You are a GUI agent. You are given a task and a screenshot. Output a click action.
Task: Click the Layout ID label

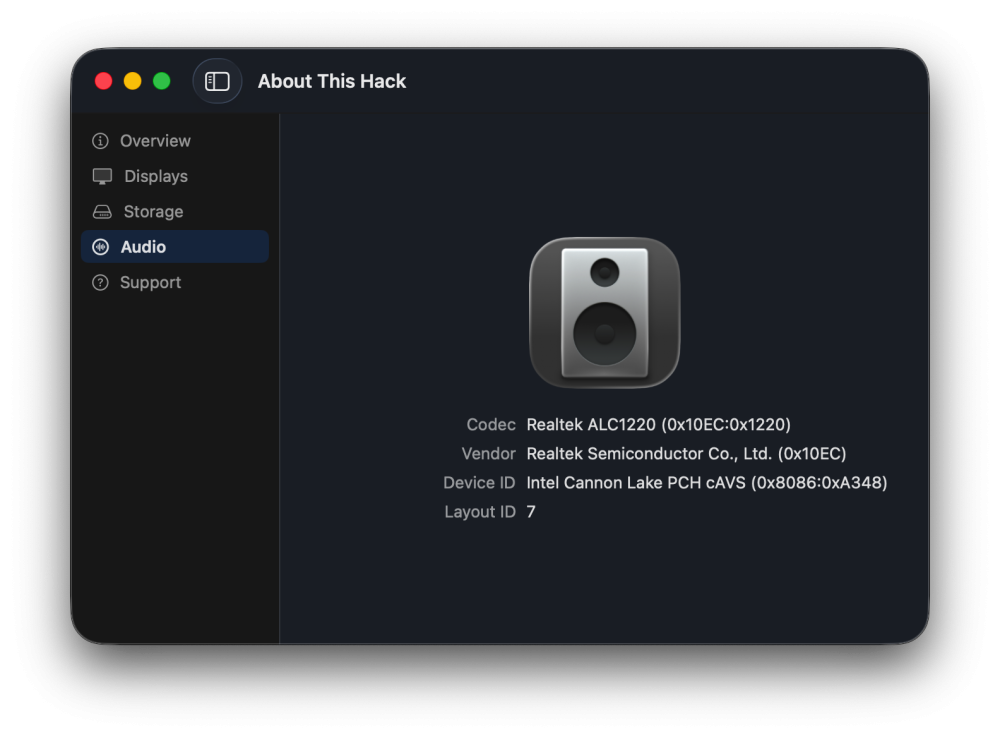[480, 512]
